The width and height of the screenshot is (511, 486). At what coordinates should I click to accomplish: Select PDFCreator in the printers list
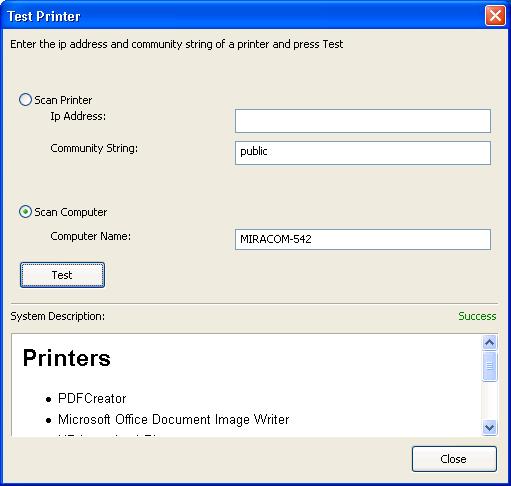point(92,398)
